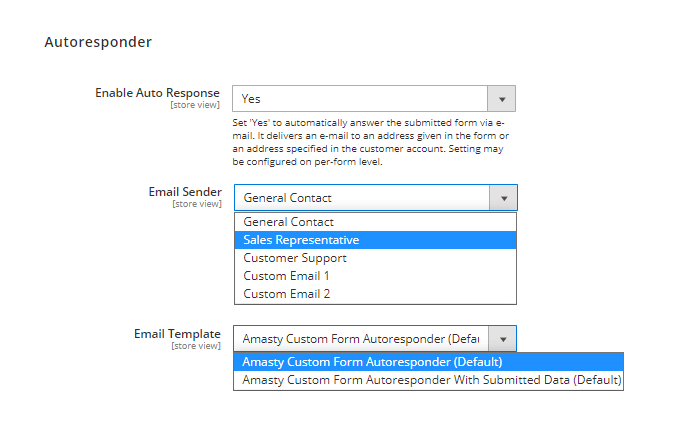Image resolution: width=685 pixels, height=440 pixels.
Task: Click the Enable Auto Response dropdown arrow
Action: coord(501,99)
